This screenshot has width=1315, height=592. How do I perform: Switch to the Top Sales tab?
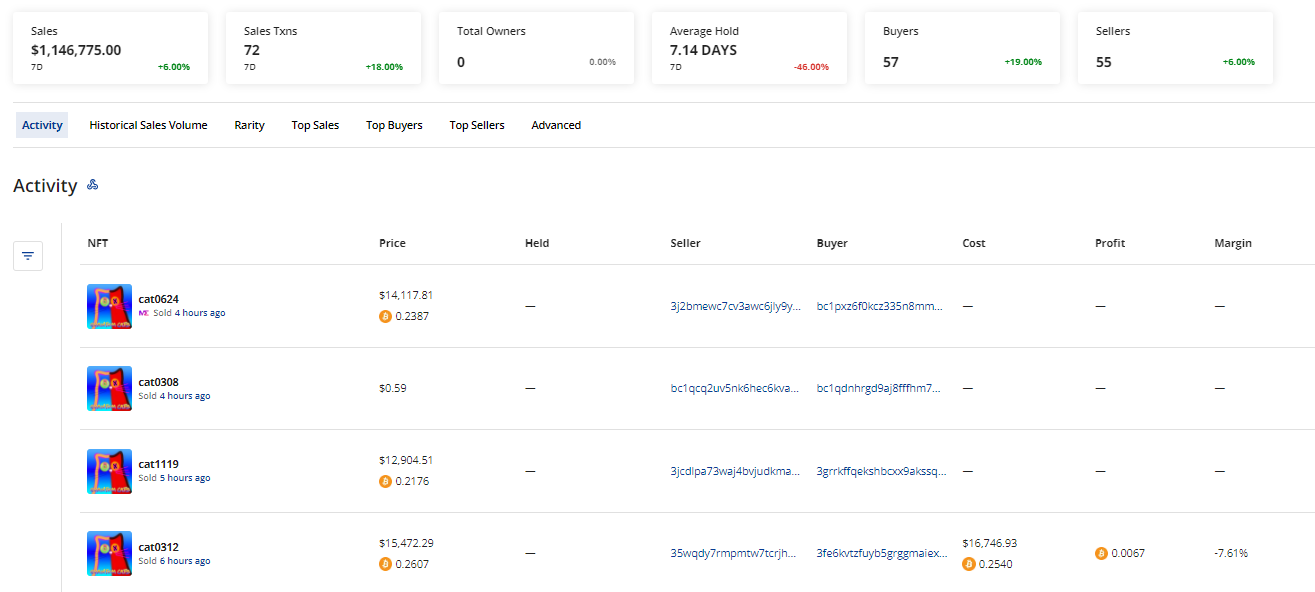pyautogui.click(x=315, y=125)
